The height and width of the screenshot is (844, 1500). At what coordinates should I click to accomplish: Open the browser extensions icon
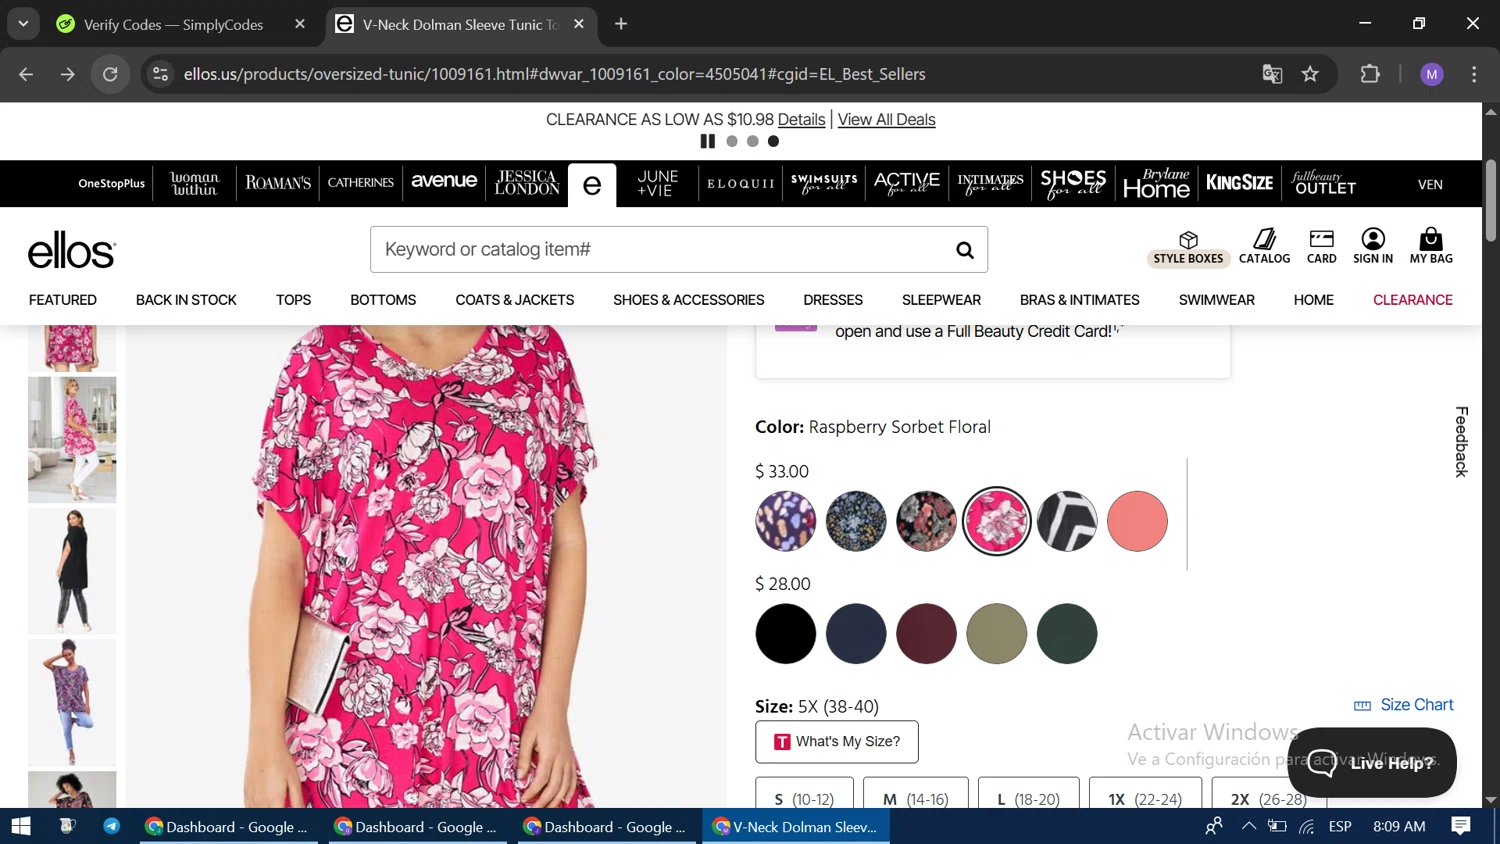tap(1370, 74)
